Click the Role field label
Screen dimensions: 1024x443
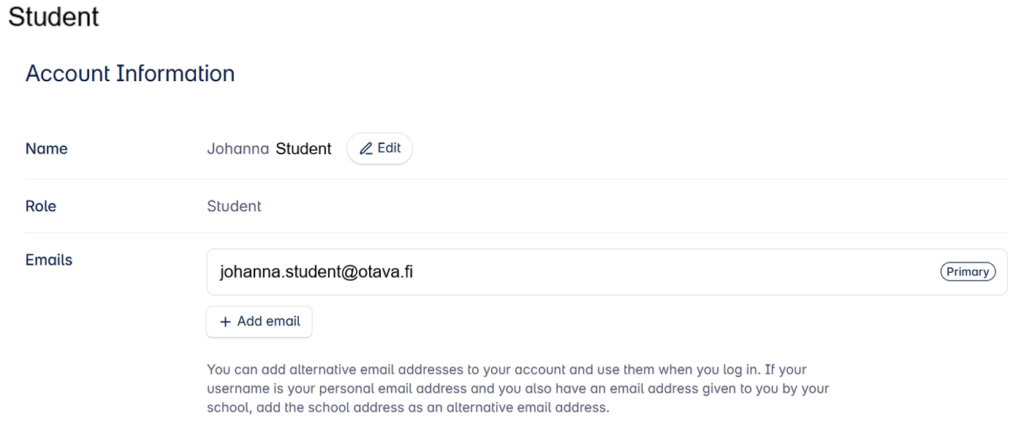[x=40, y=206]
